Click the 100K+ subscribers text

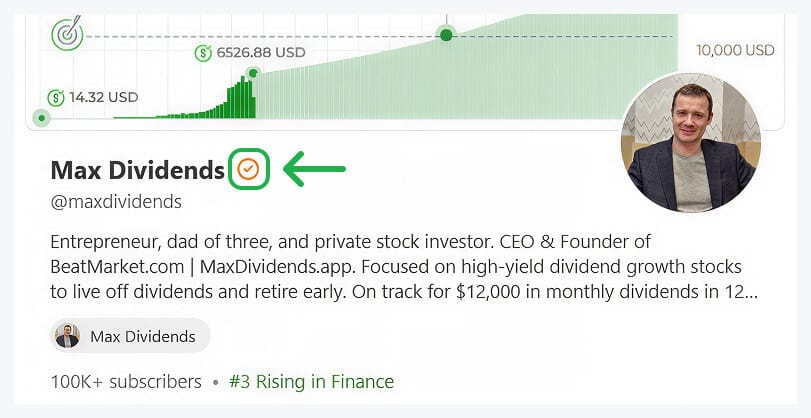126,382
